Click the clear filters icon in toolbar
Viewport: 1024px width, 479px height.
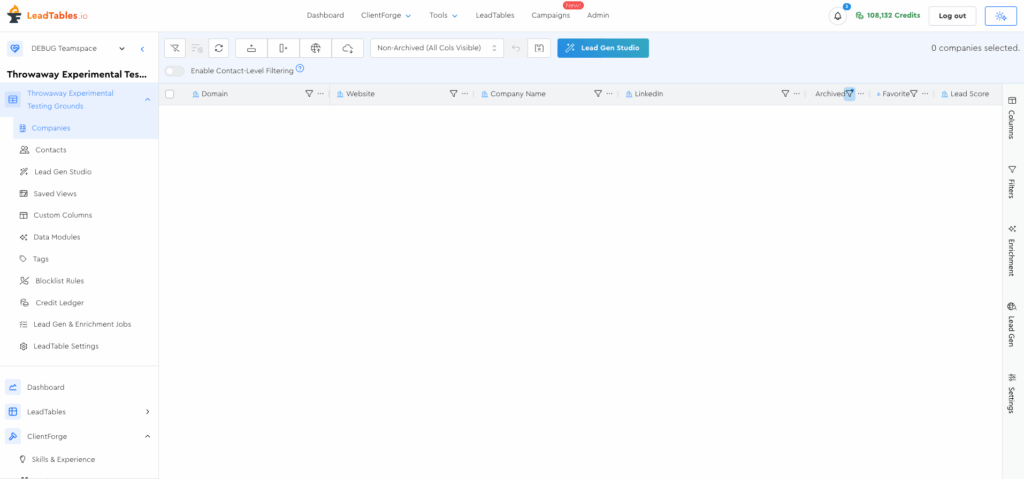click(x=175, y=48)
